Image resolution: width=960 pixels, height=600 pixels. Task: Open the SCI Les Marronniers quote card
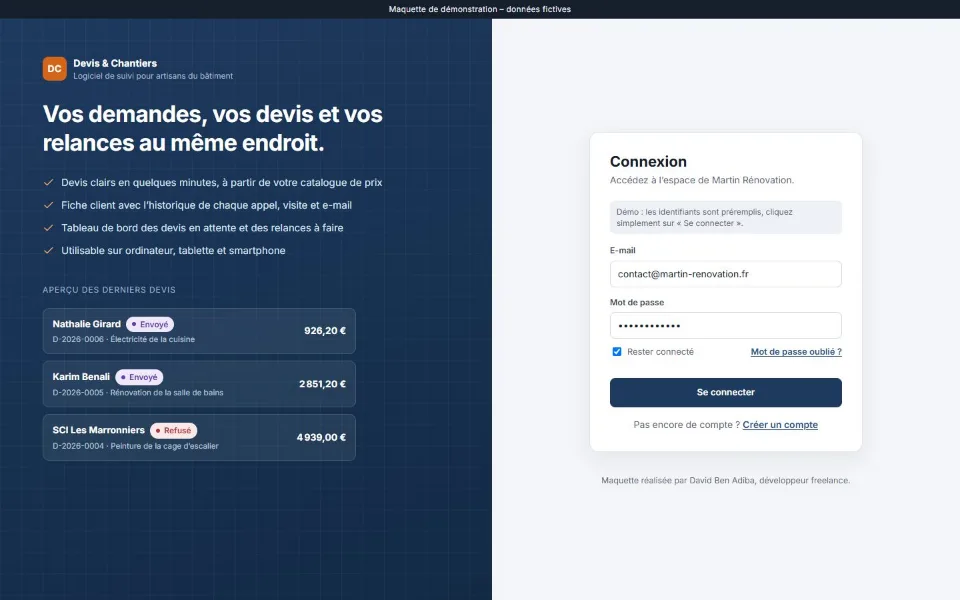click(x=199, y=437)
